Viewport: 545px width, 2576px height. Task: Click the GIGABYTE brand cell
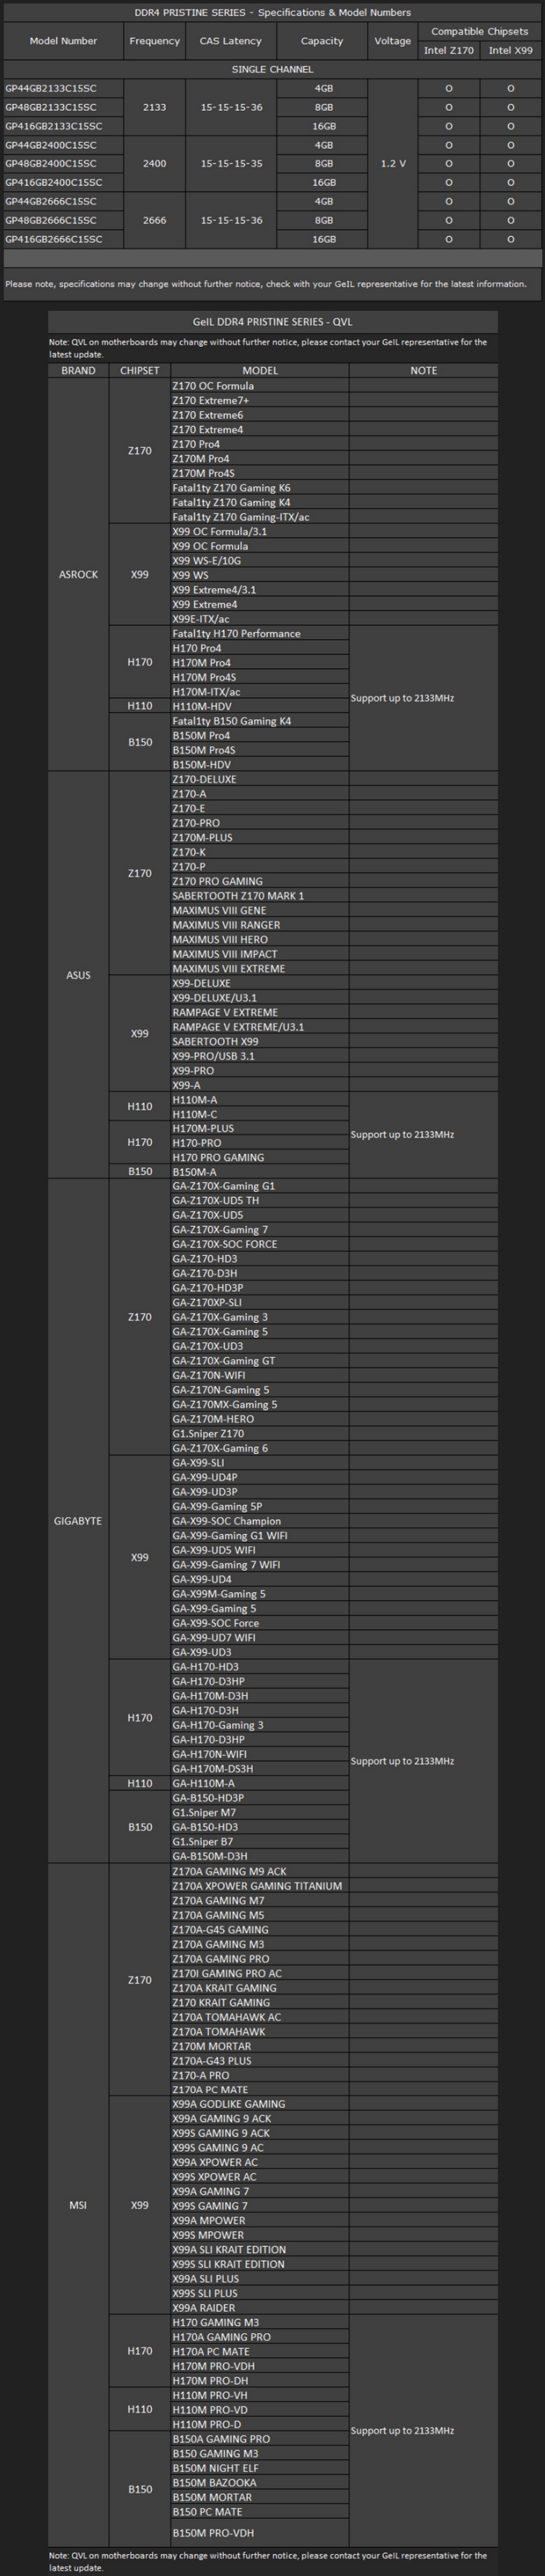click(78, 1521)
